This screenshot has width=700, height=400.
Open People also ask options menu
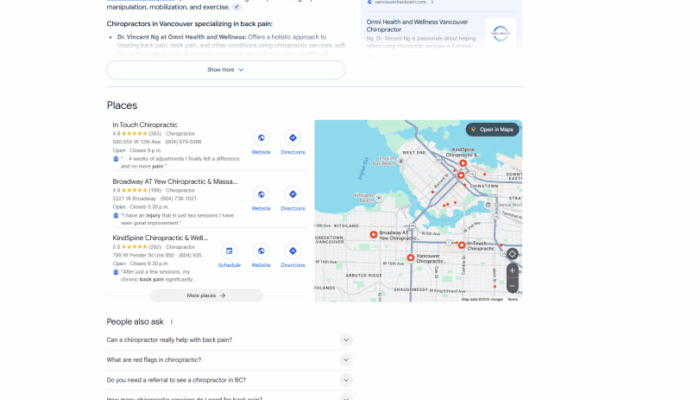click(171, 322)
